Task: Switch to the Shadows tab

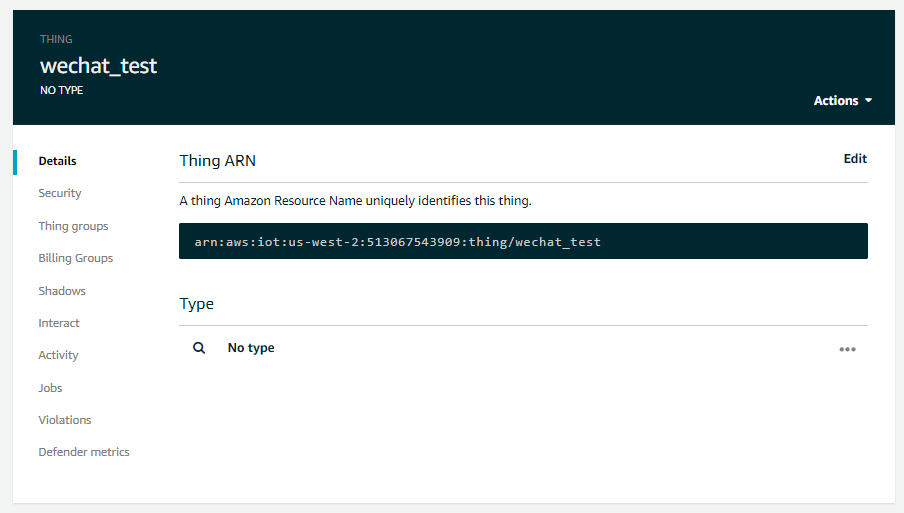Action: tap(62, 291)
